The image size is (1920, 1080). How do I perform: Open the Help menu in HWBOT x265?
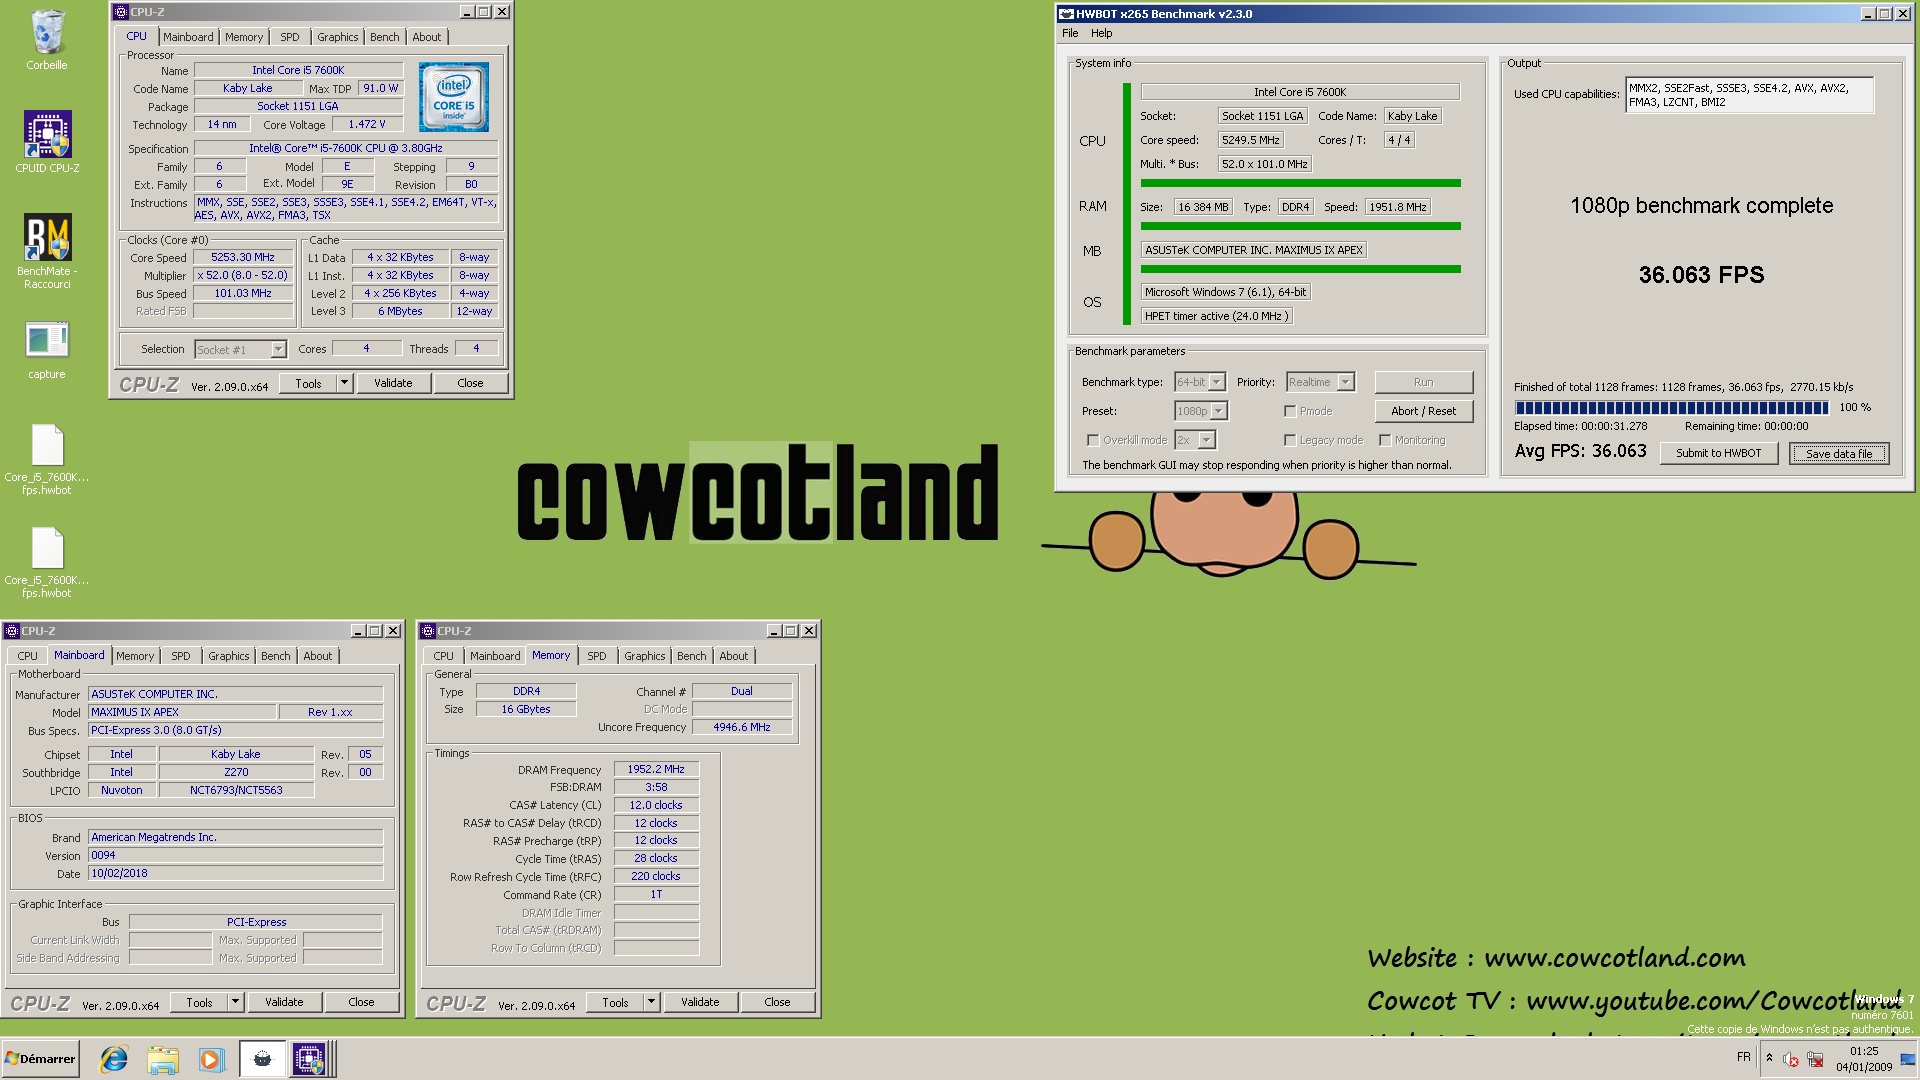pos(1101,33)
